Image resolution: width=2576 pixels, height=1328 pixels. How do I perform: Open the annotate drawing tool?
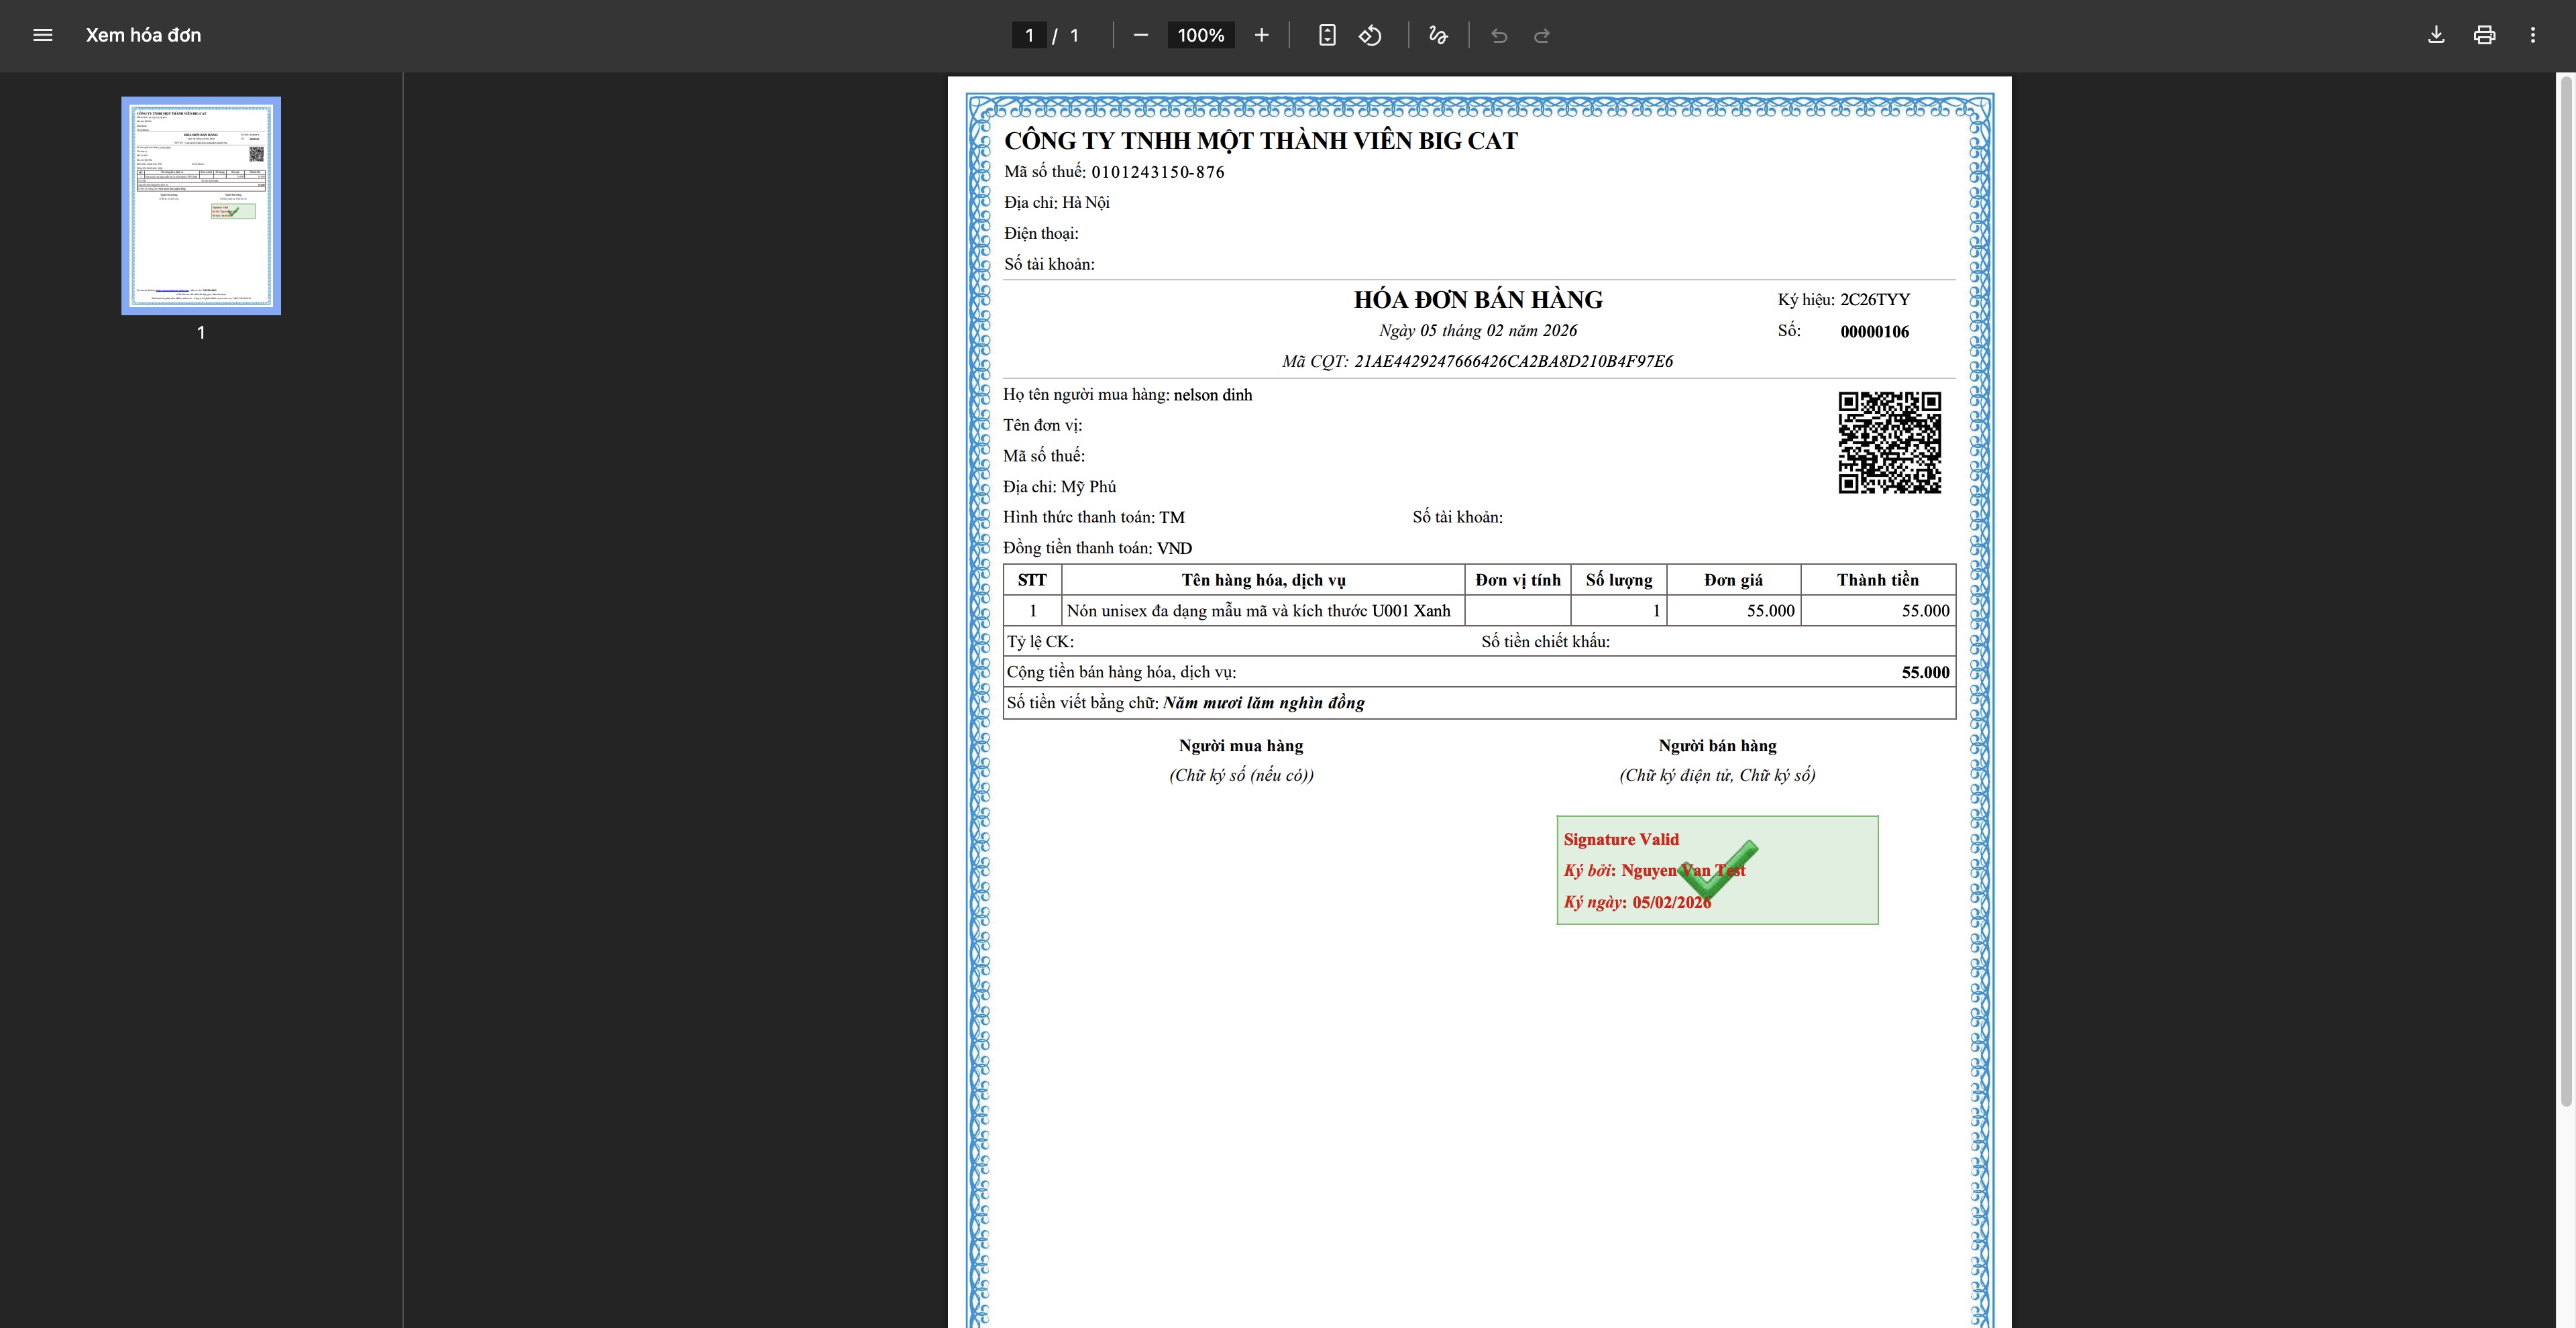(1438, 35)
